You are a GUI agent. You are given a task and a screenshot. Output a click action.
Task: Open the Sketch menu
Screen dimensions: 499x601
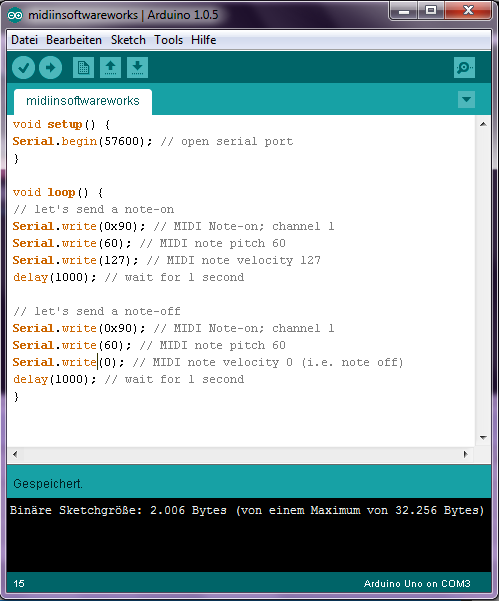pos(128,40)
